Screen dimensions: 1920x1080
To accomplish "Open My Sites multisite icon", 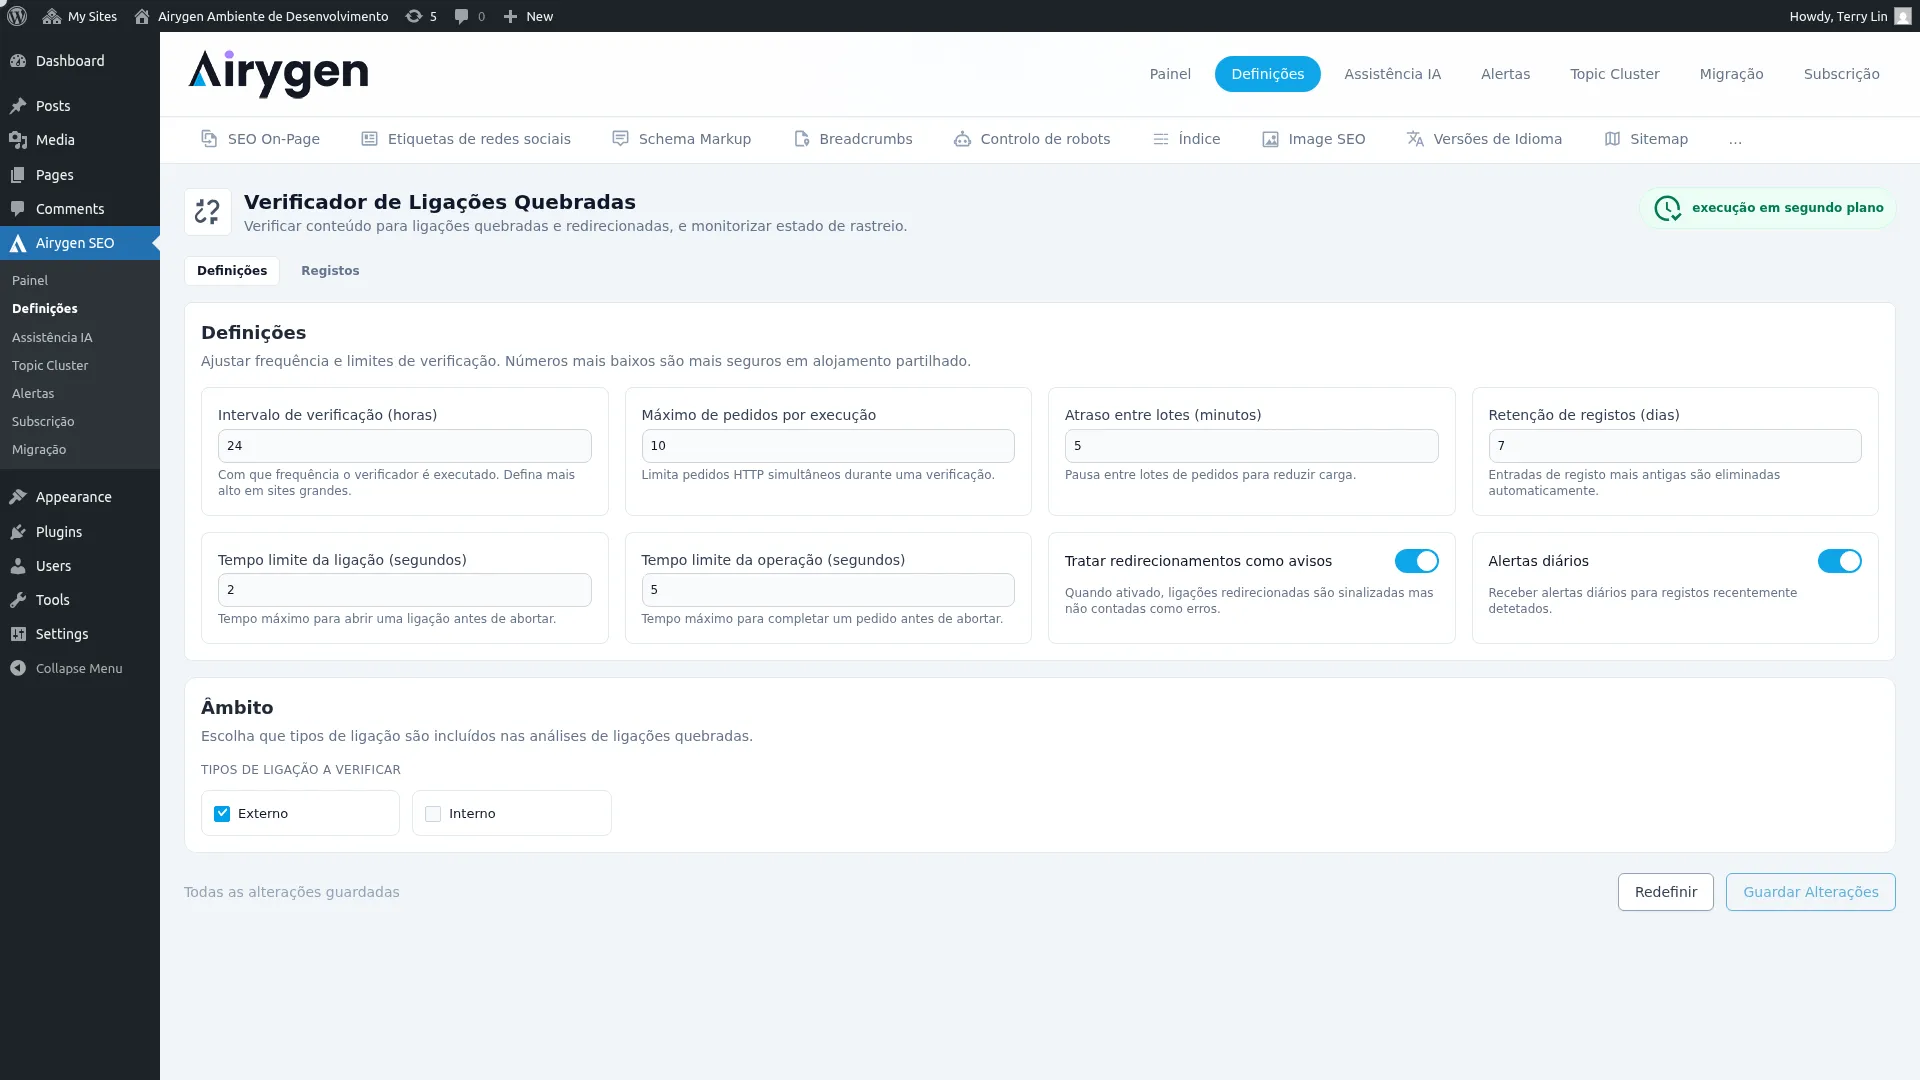I will (52, 16).
